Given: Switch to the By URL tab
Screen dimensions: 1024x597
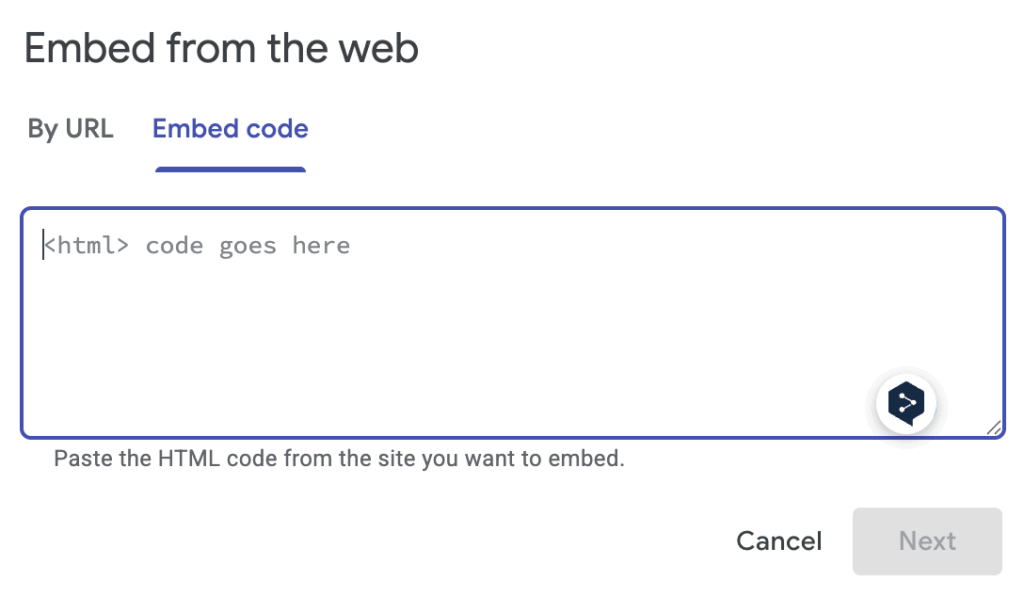Looking at the screenshot, I should tap(70, 129).
